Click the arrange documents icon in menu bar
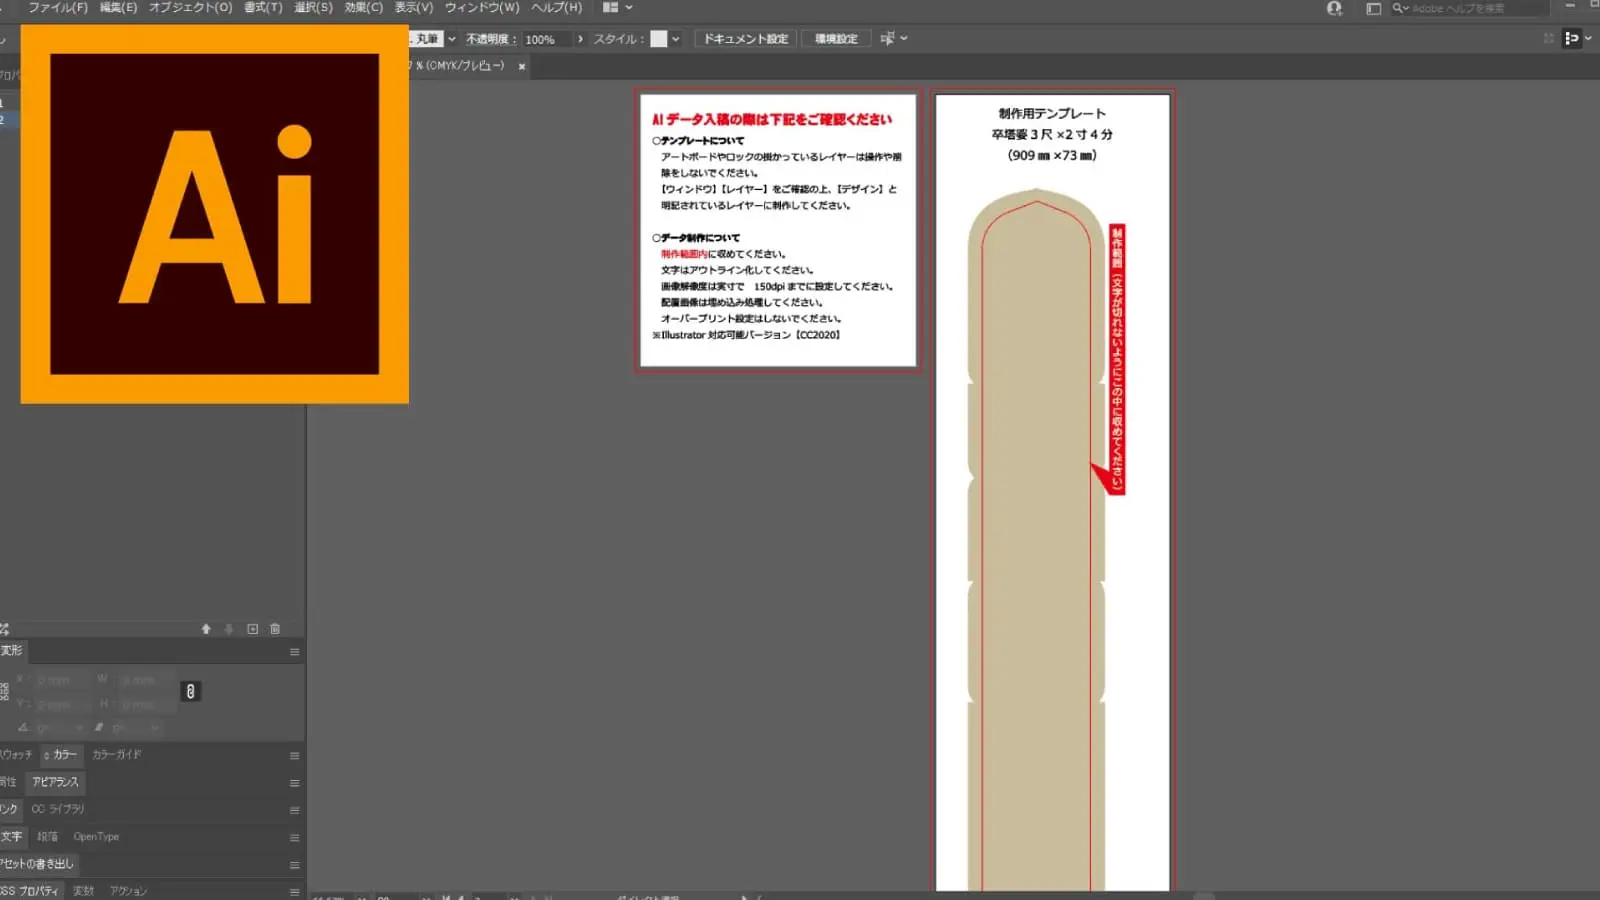 [610, 7]
